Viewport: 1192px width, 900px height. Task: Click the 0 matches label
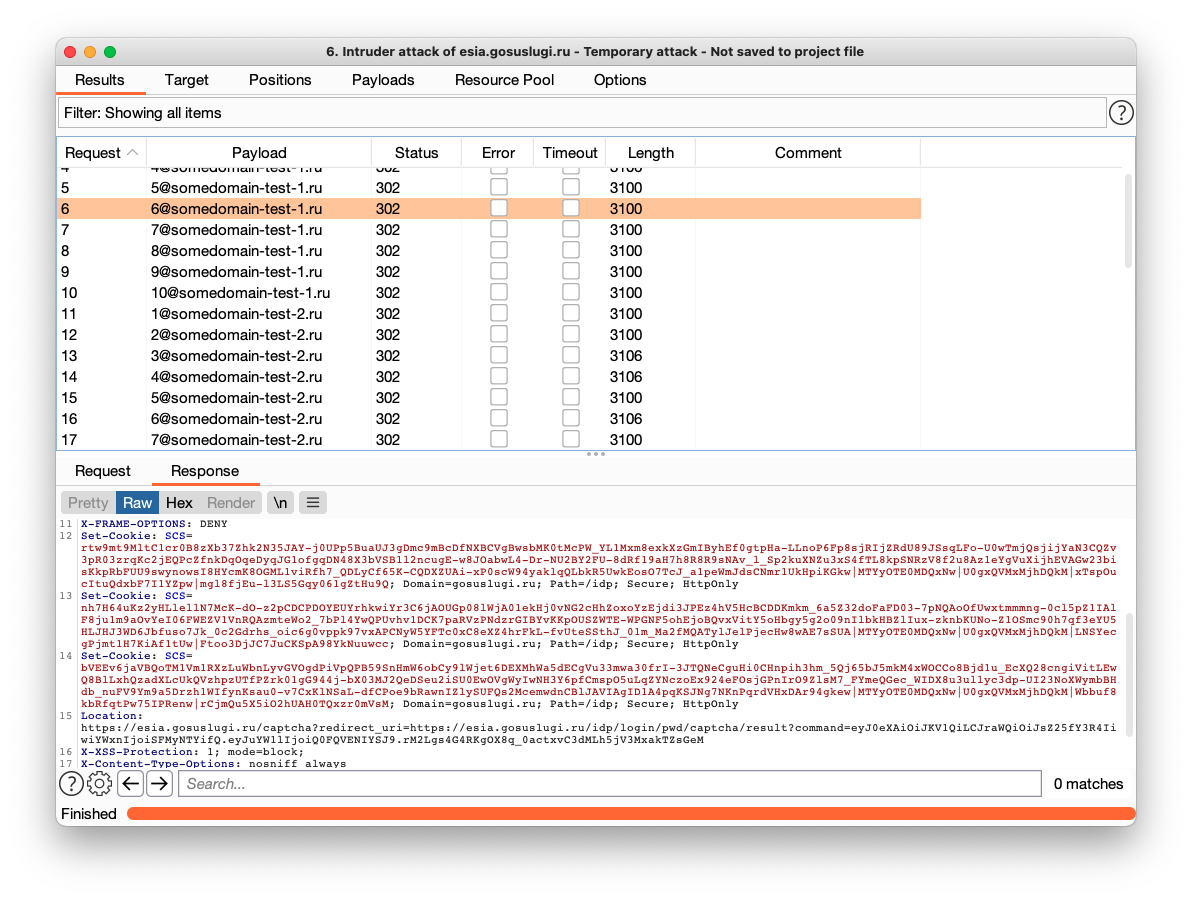click(1088, 784)
